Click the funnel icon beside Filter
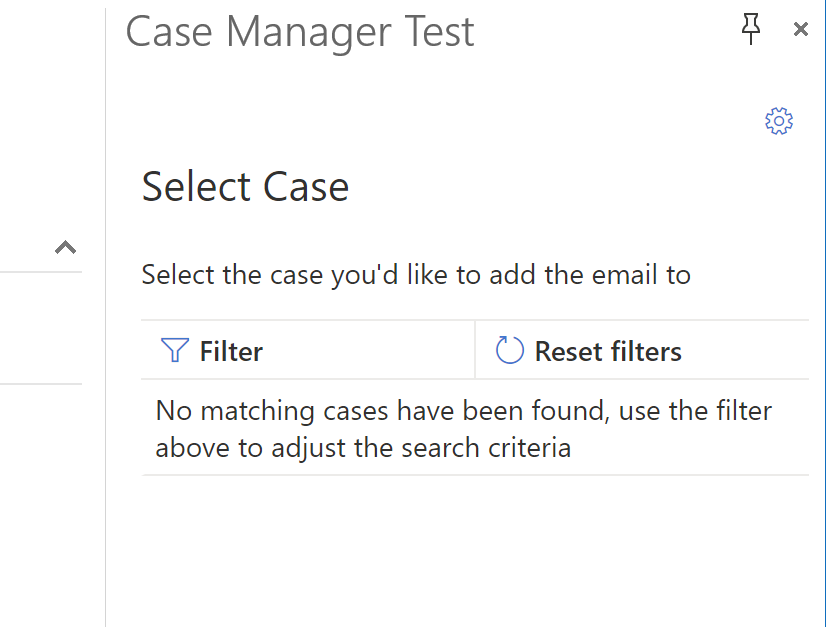 click(x=174, y=350)
